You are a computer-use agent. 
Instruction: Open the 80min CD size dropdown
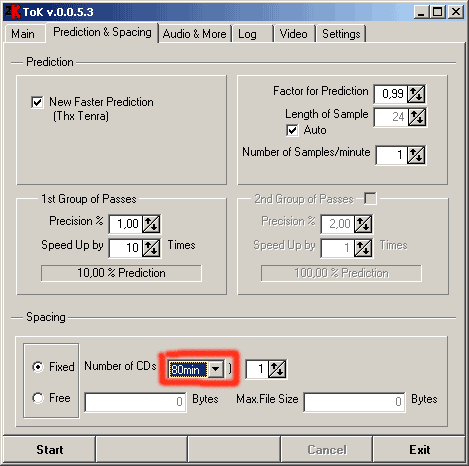click(x=216, y=369)
